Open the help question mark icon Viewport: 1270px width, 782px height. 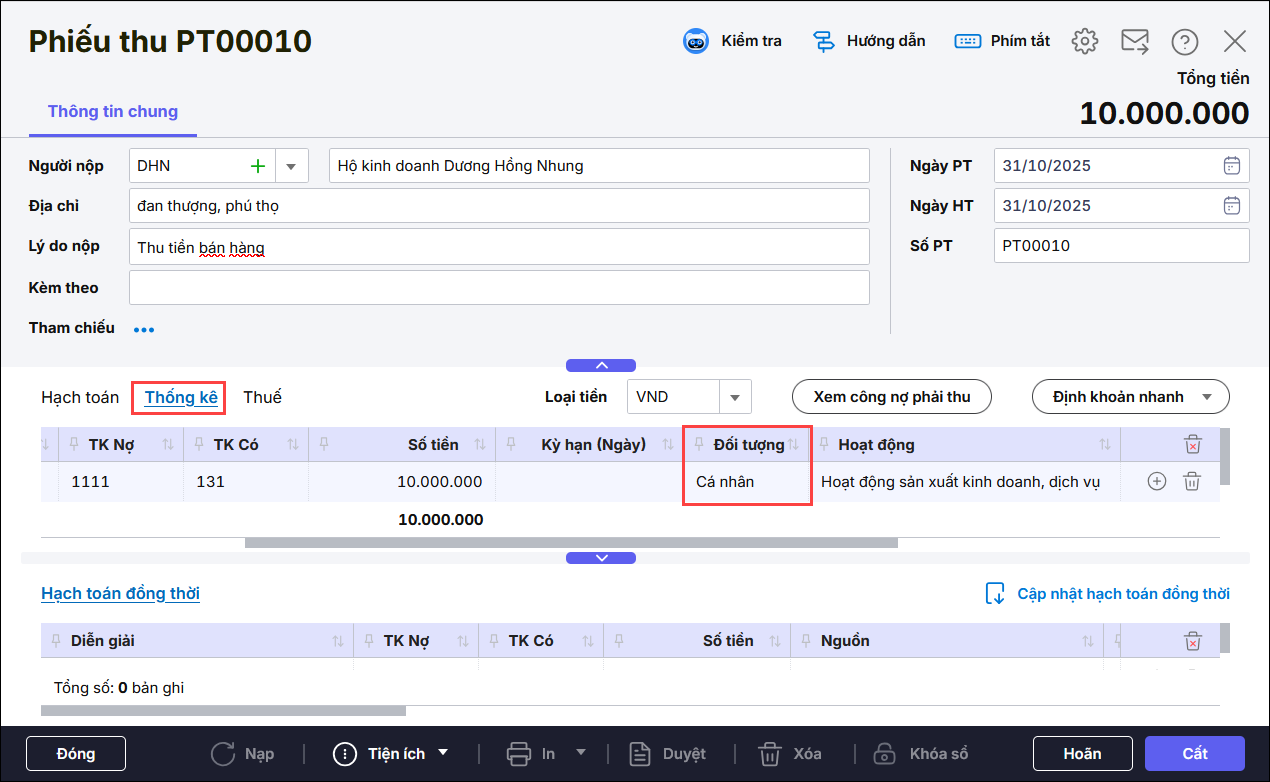[x=1185, y=41]
